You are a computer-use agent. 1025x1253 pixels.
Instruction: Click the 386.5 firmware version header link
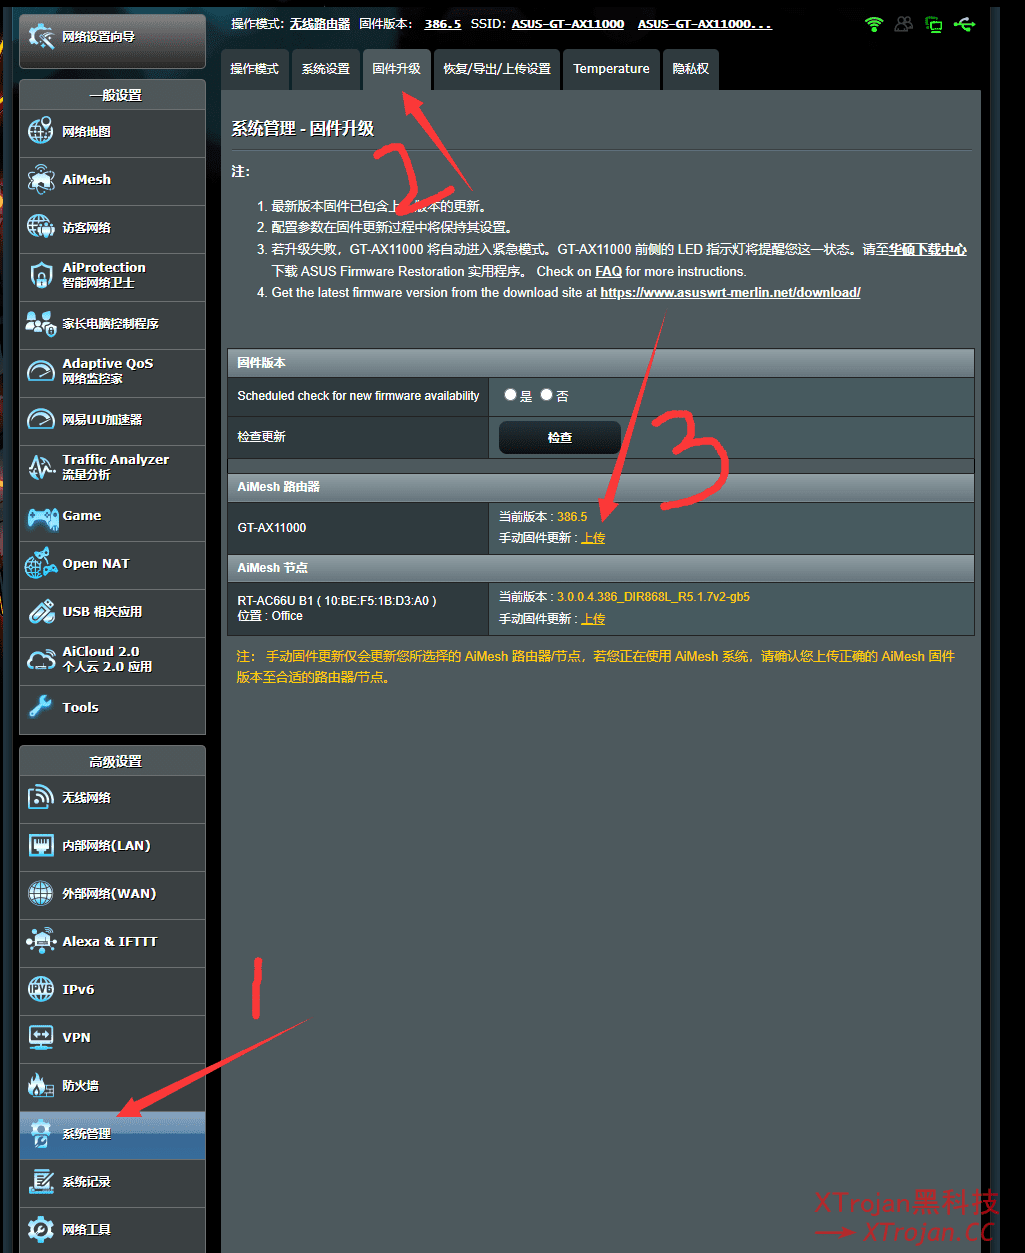tap(442, 24)
